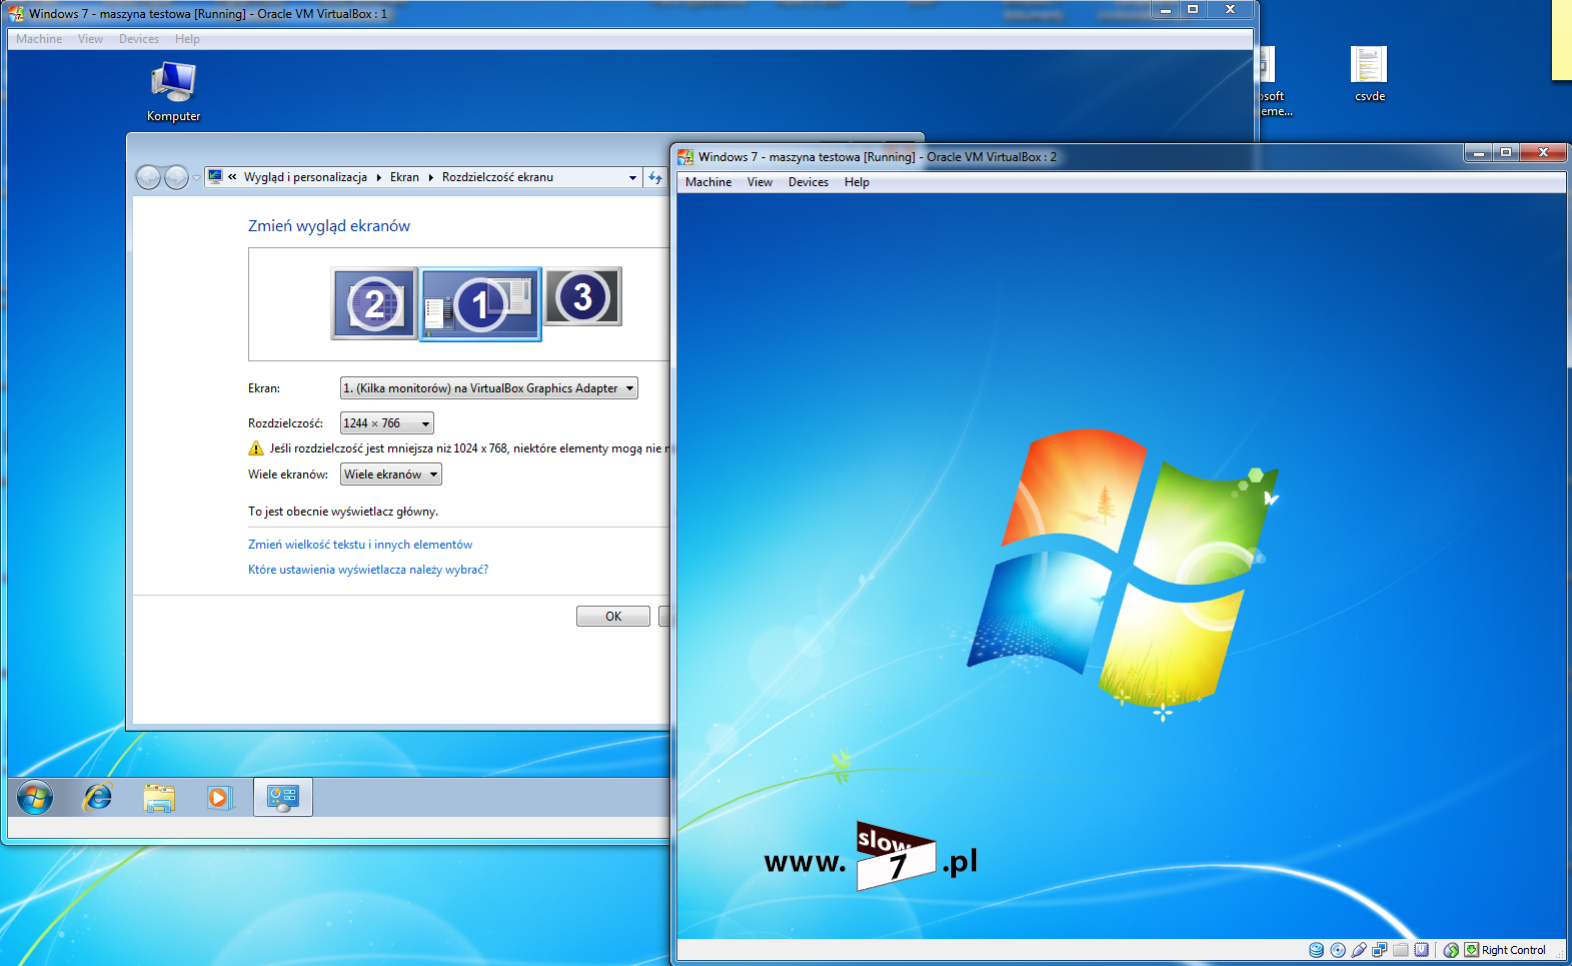Click 'Right Control' host key text
The height and width of the screenshot is (966, 1572).
coord(1513,950)
